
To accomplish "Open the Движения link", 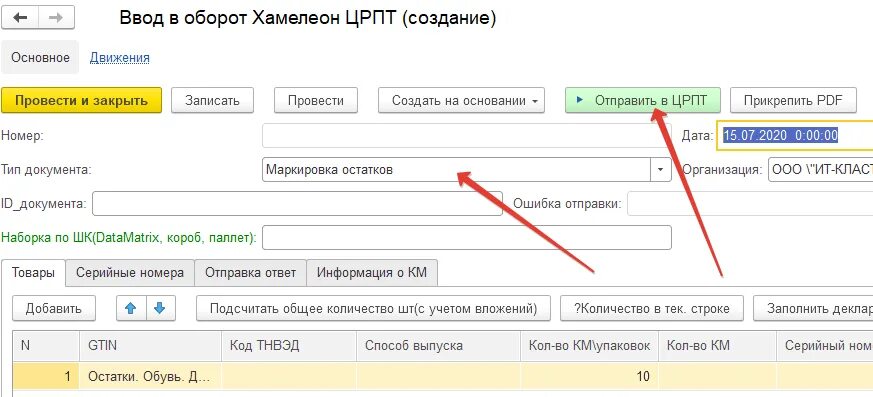I will tap(120, 57).
